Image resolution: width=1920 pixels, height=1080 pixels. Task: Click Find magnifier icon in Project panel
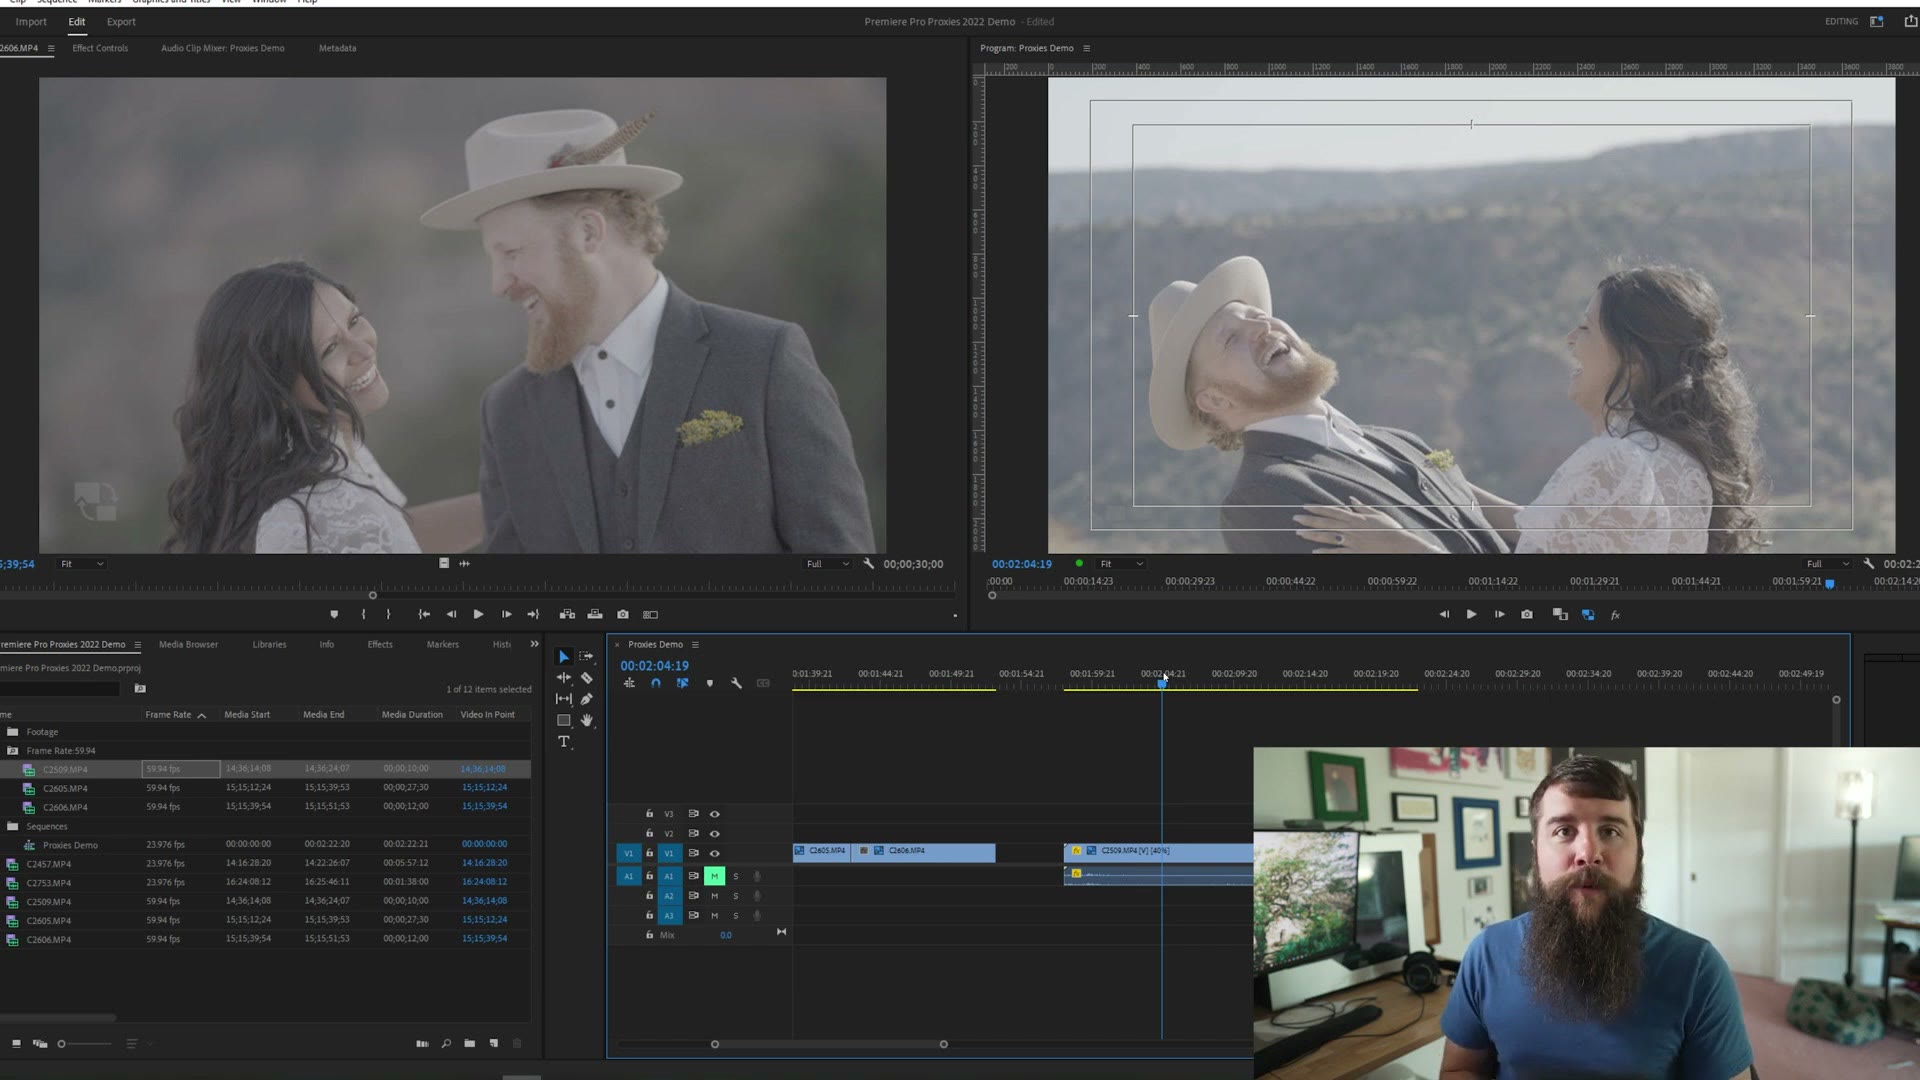click(446, 1044)
